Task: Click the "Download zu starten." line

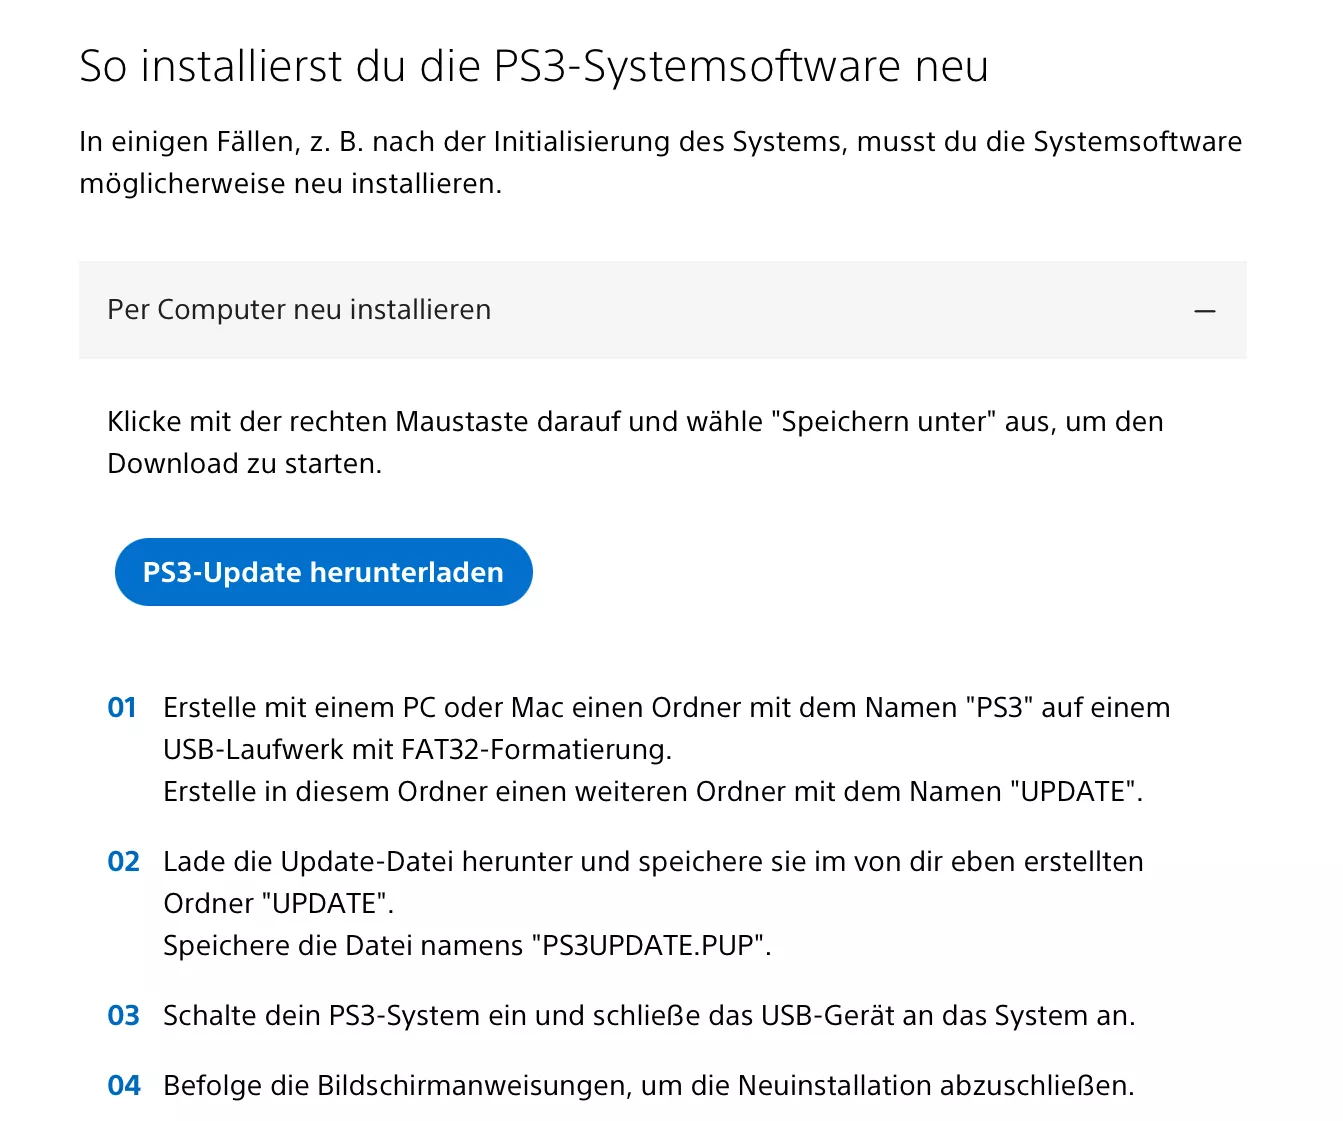Action: point(245,464)
